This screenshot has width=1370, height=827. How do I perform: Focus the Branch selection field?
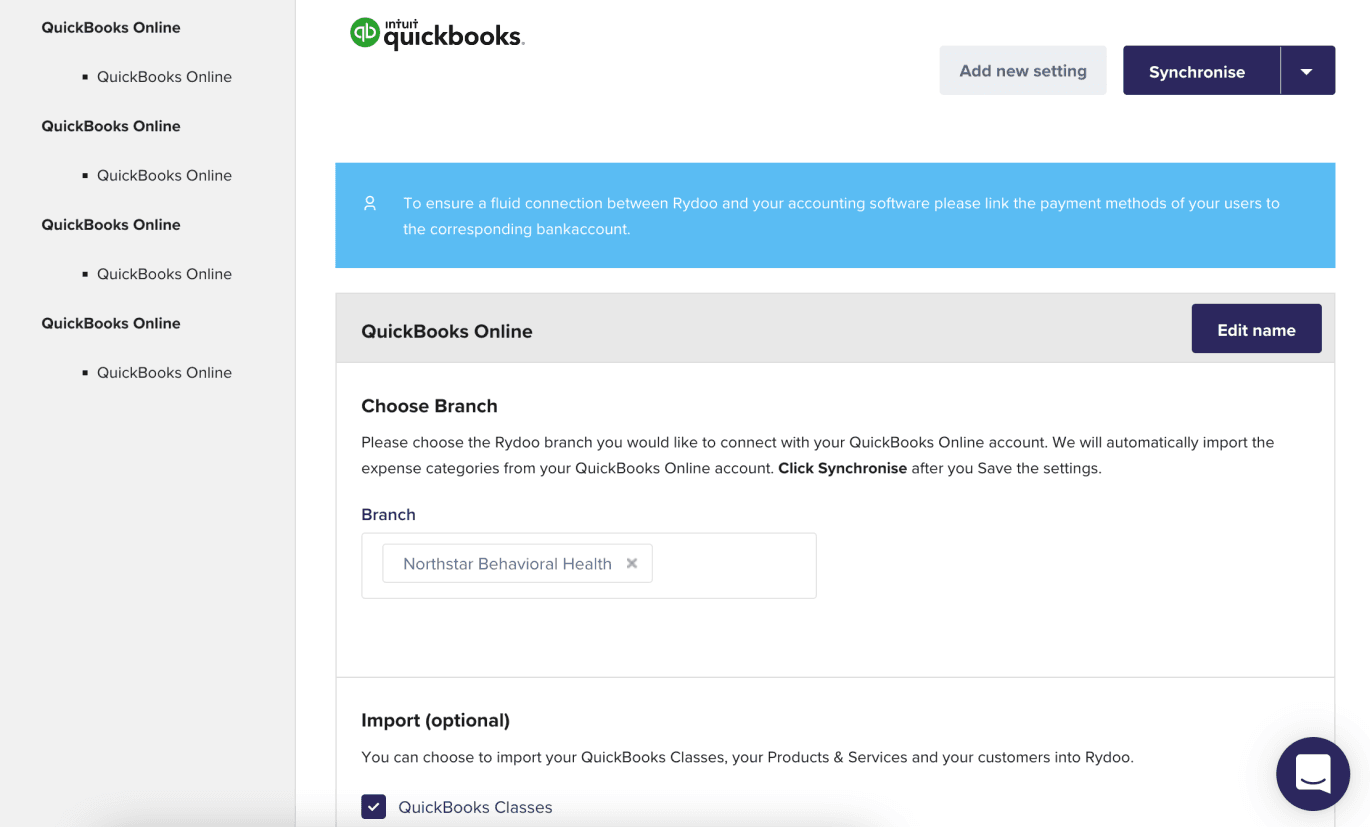pos(730,565)
